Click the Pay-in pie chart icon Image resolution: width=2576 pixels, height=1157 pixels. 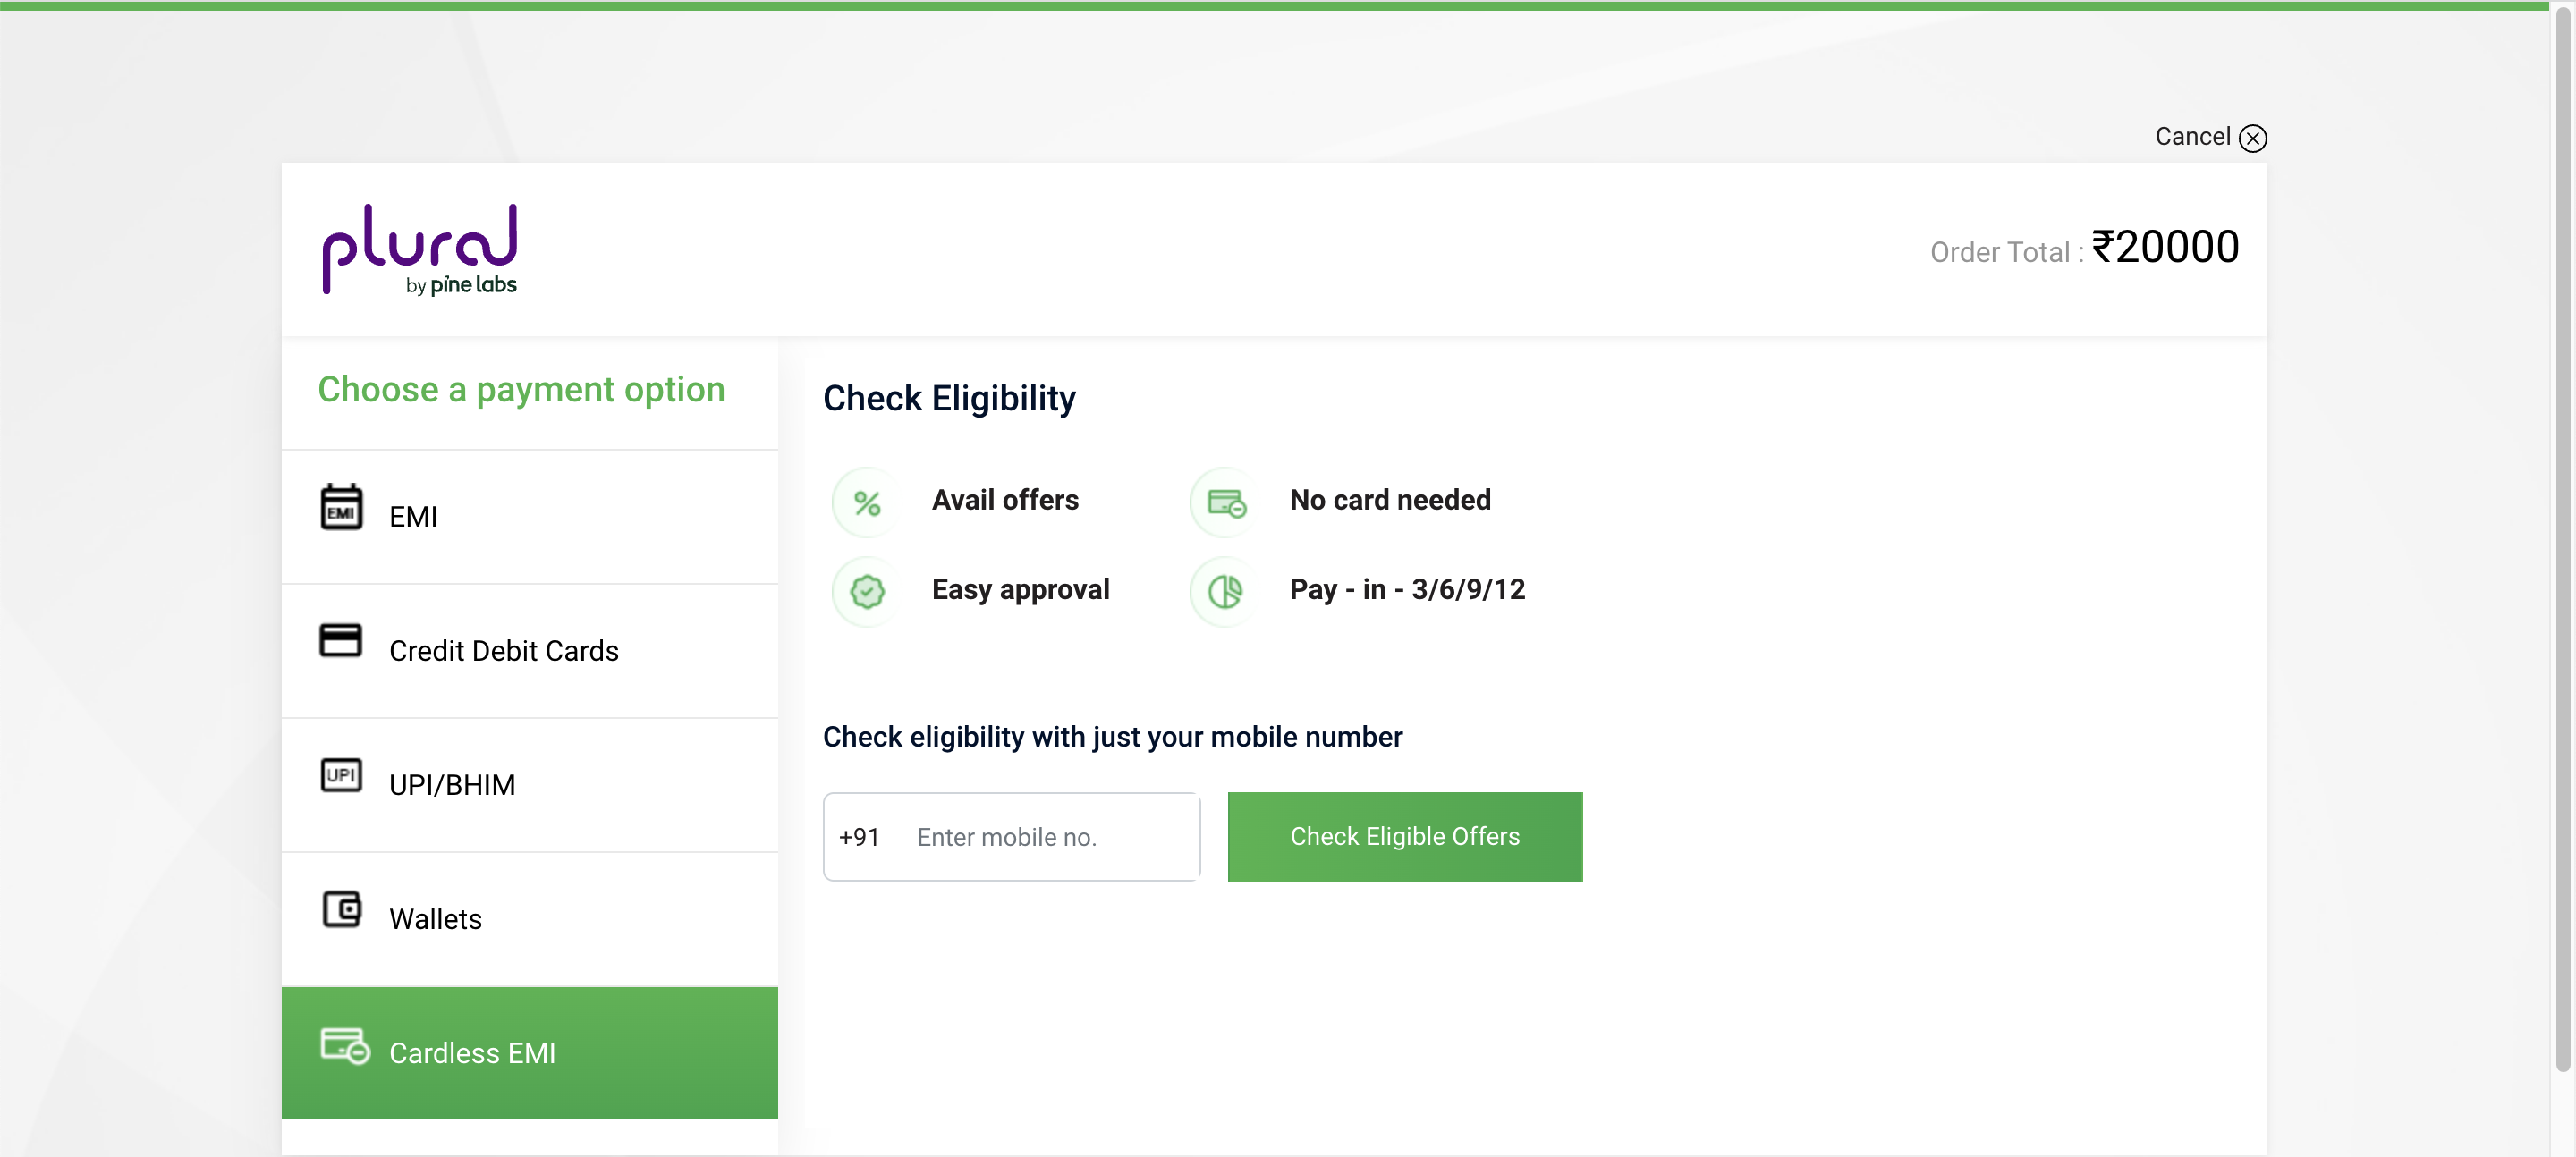tap(1225, 591)
